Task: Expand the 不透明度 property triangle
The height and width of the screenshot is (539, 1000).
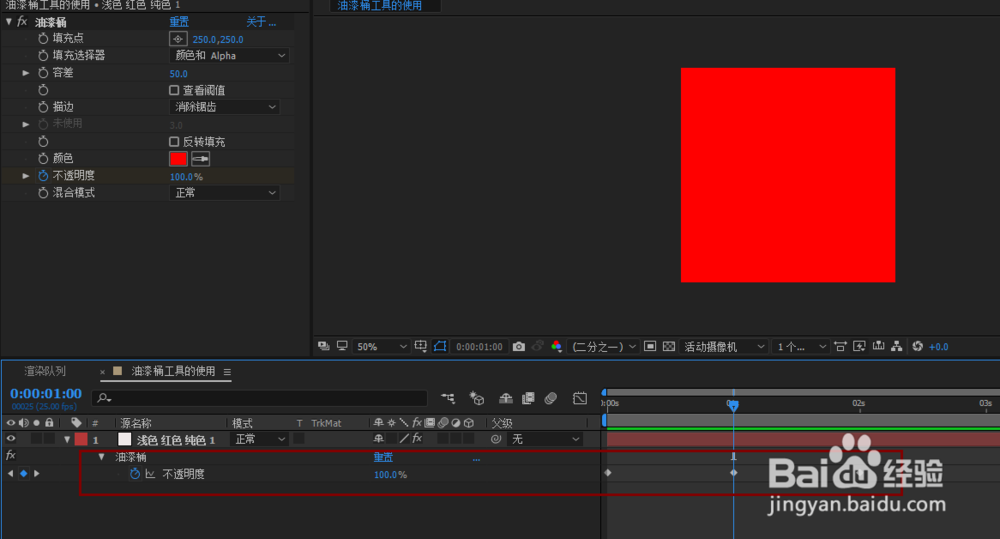Action: [26, 175]
